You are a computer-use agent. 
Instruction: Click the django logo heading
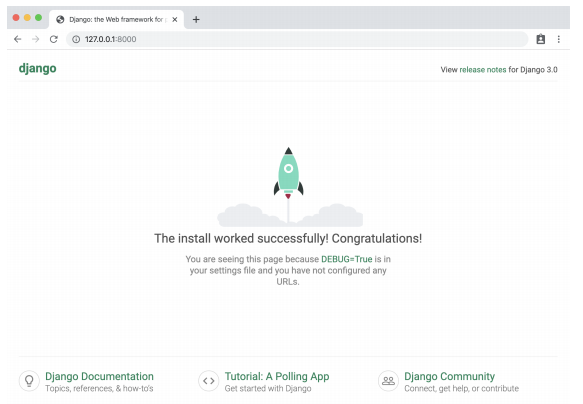(x=38, y=68)
